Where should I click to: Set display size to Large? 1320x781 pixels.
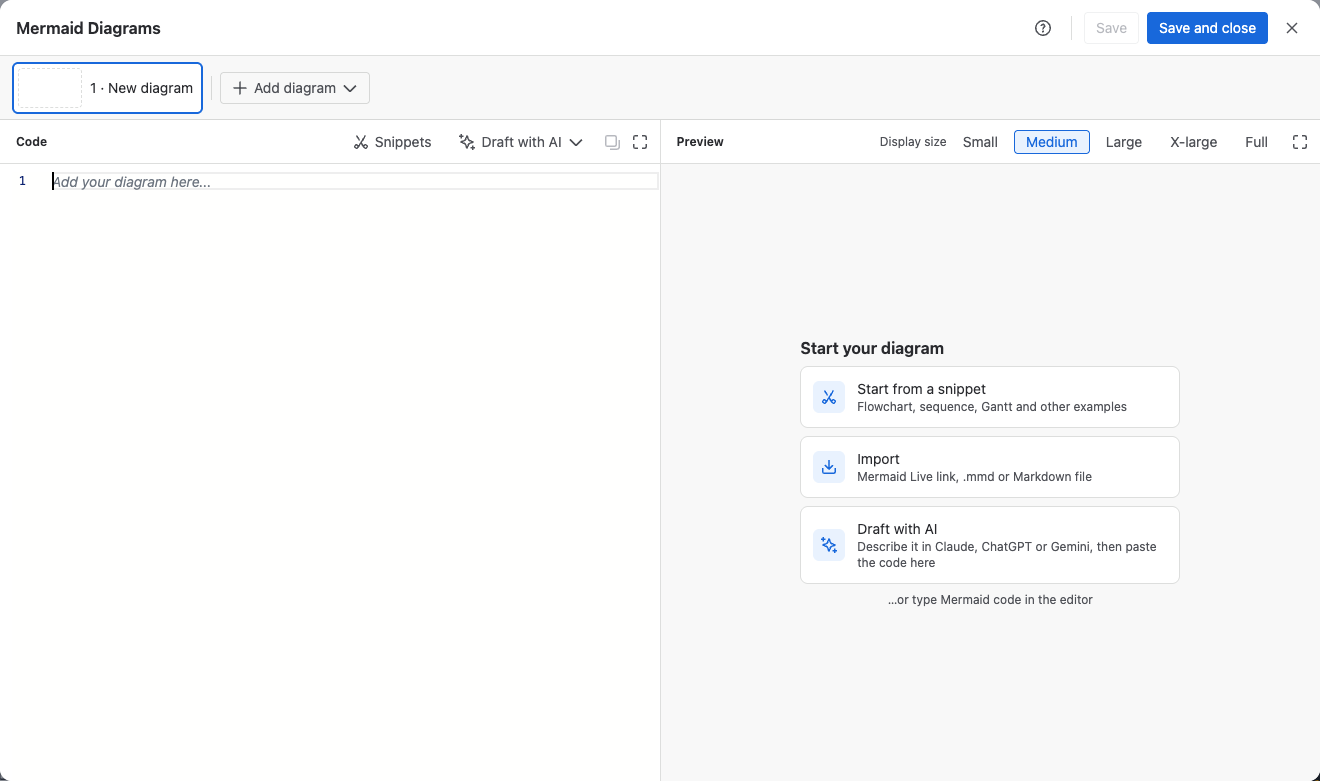(1124, 142)
